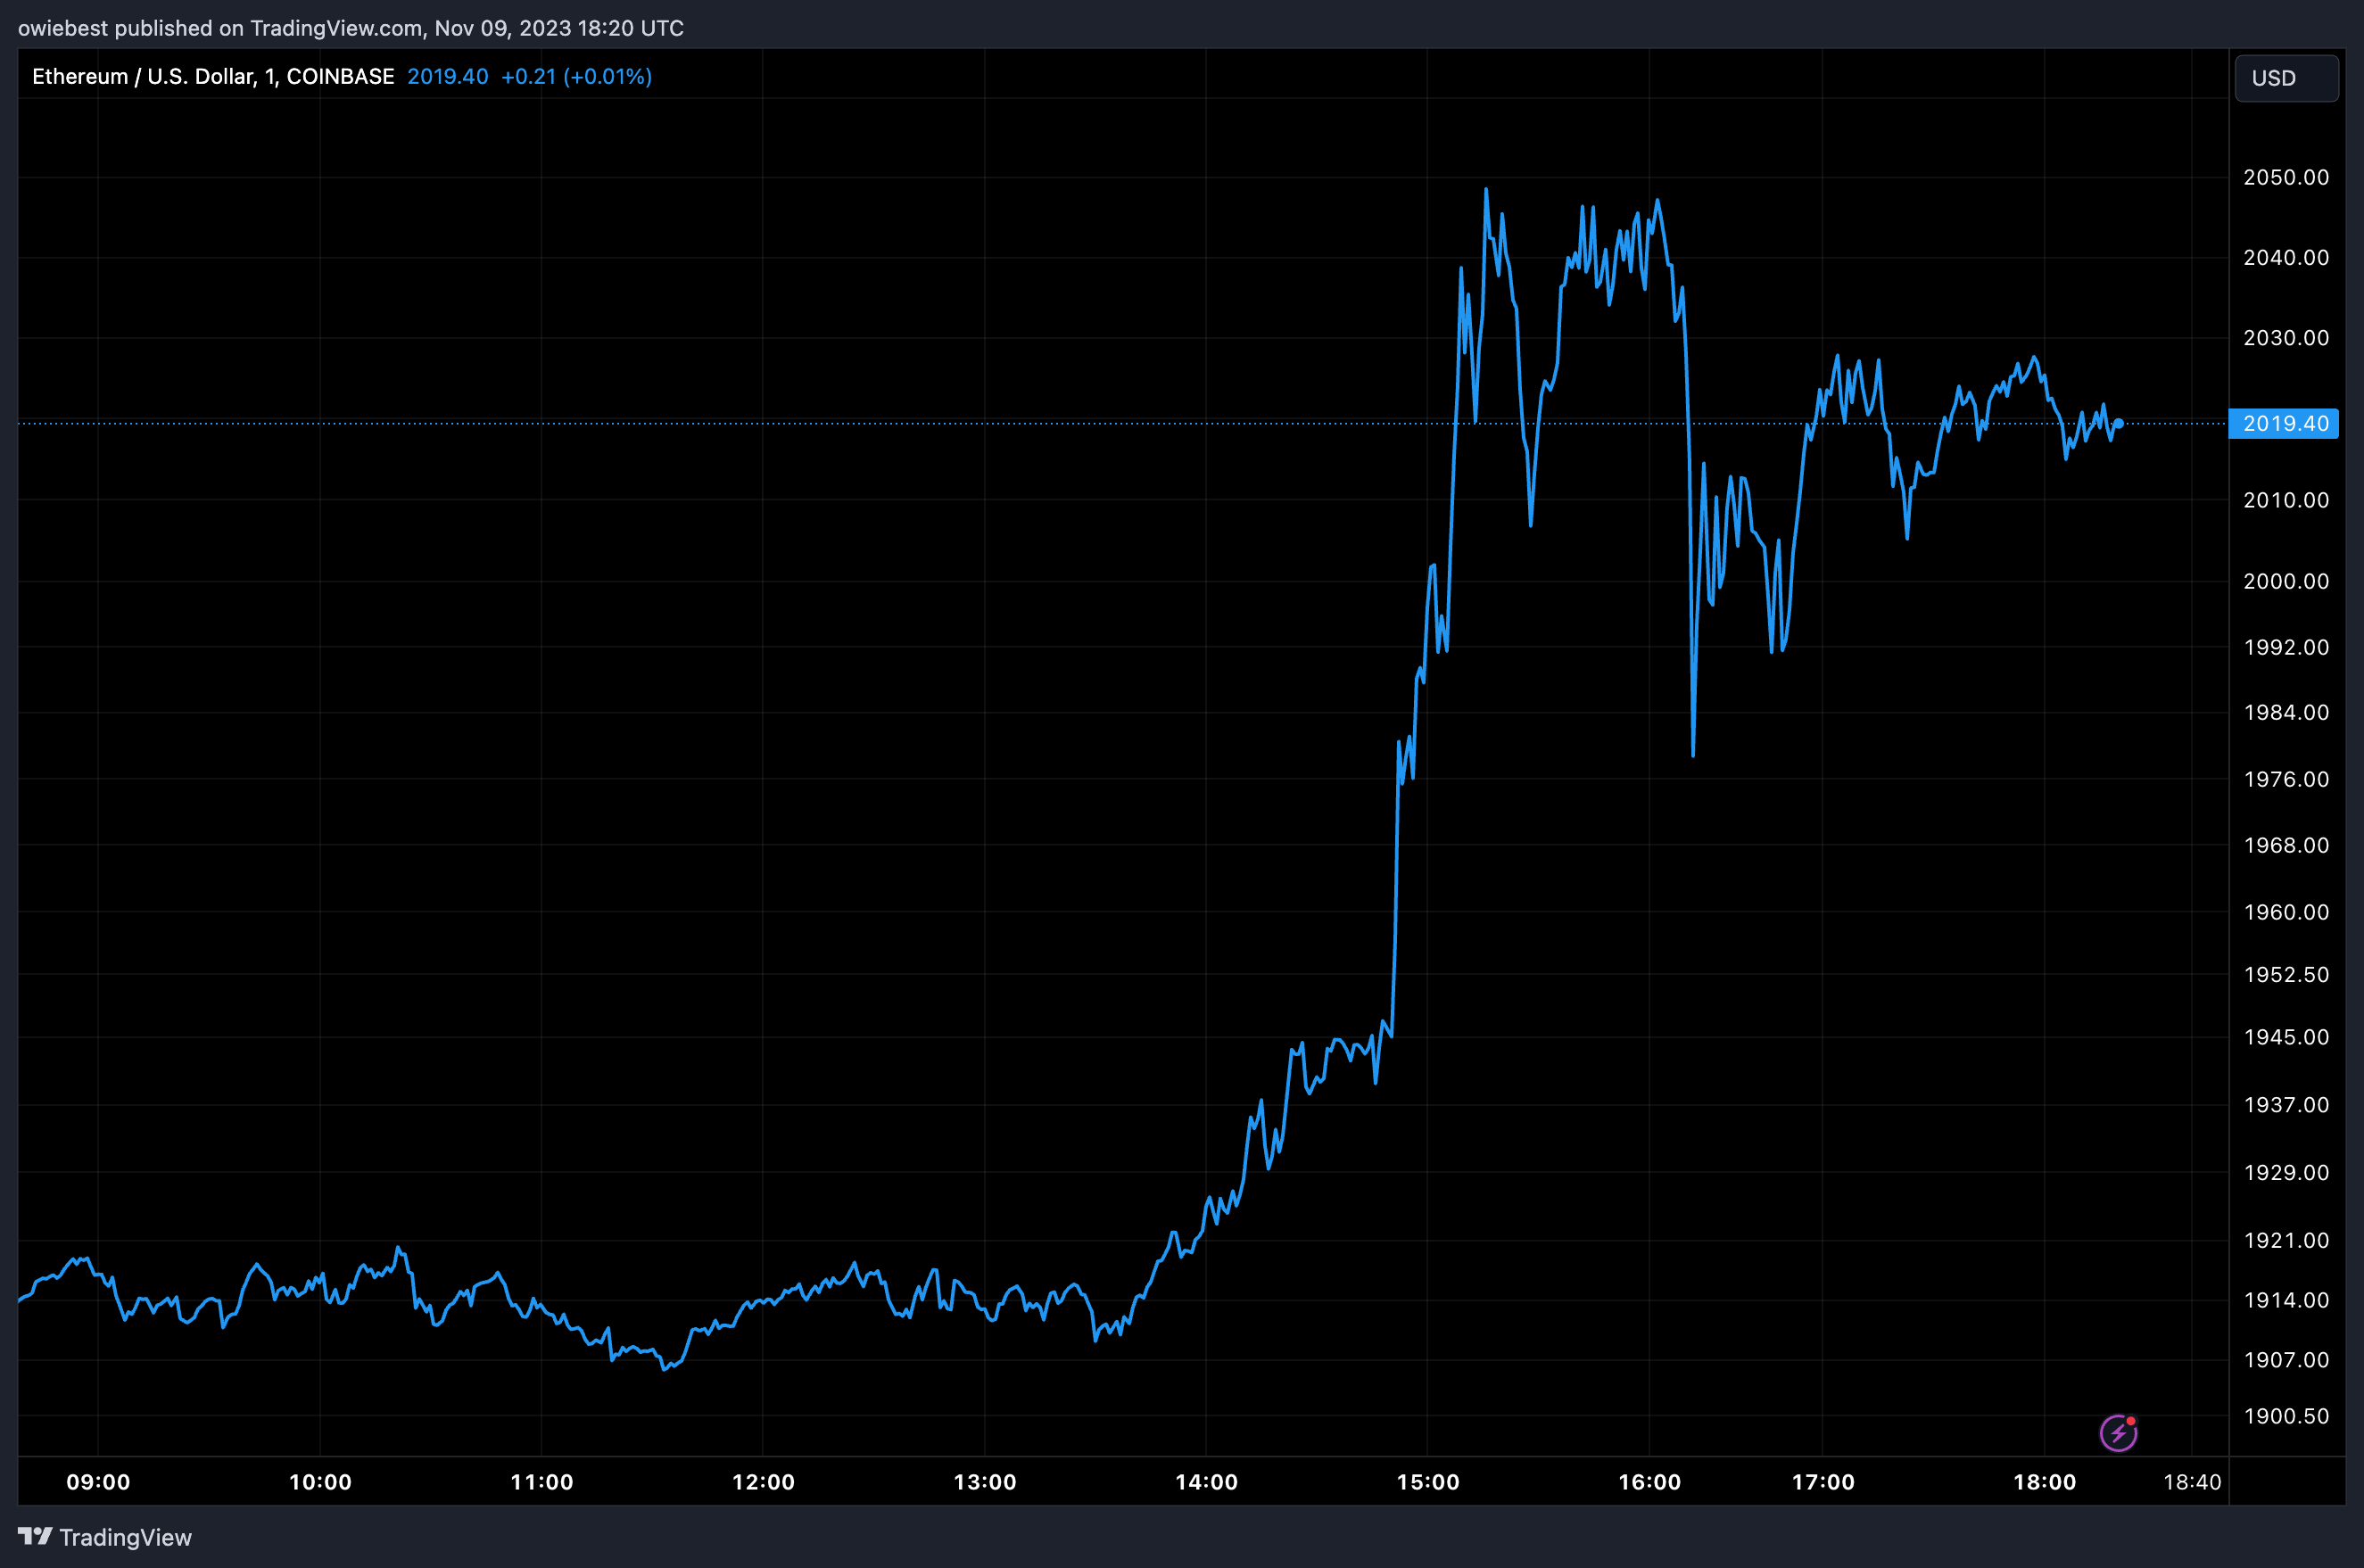The image size is (2364, 1568).
Task: Click the 1900.50 price axis label
Action: (2286, 1416)
